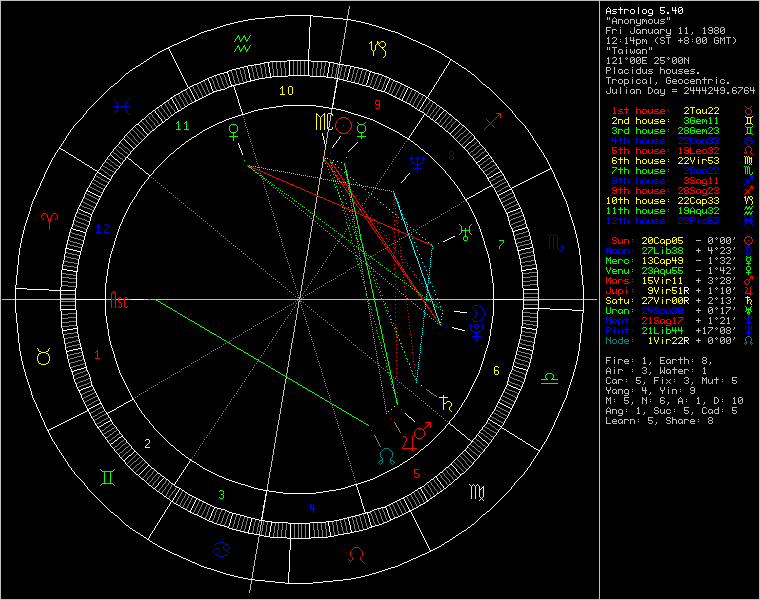The height and width of the screenshot is (600, 760).
Task: Select the North Node symbol in the wheel
Action: (x=386, y=457)
